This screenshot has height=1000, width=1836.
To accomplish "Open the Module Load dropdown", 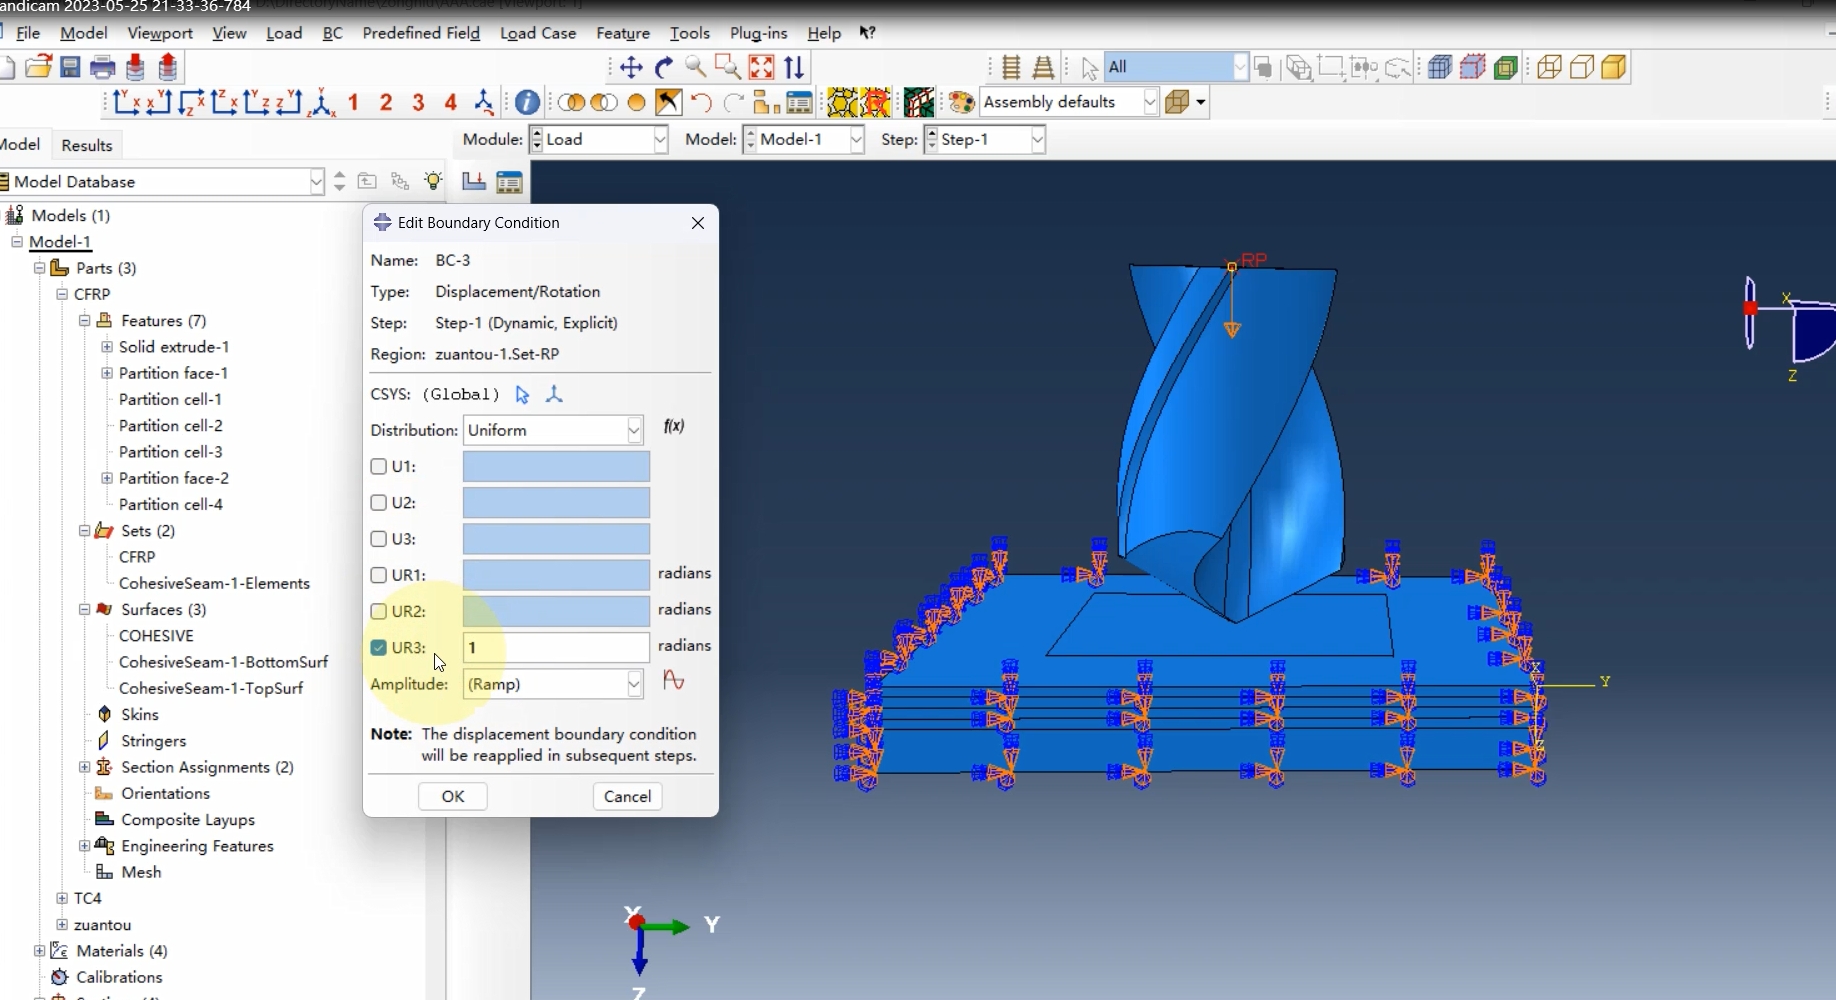I will 598,139.
